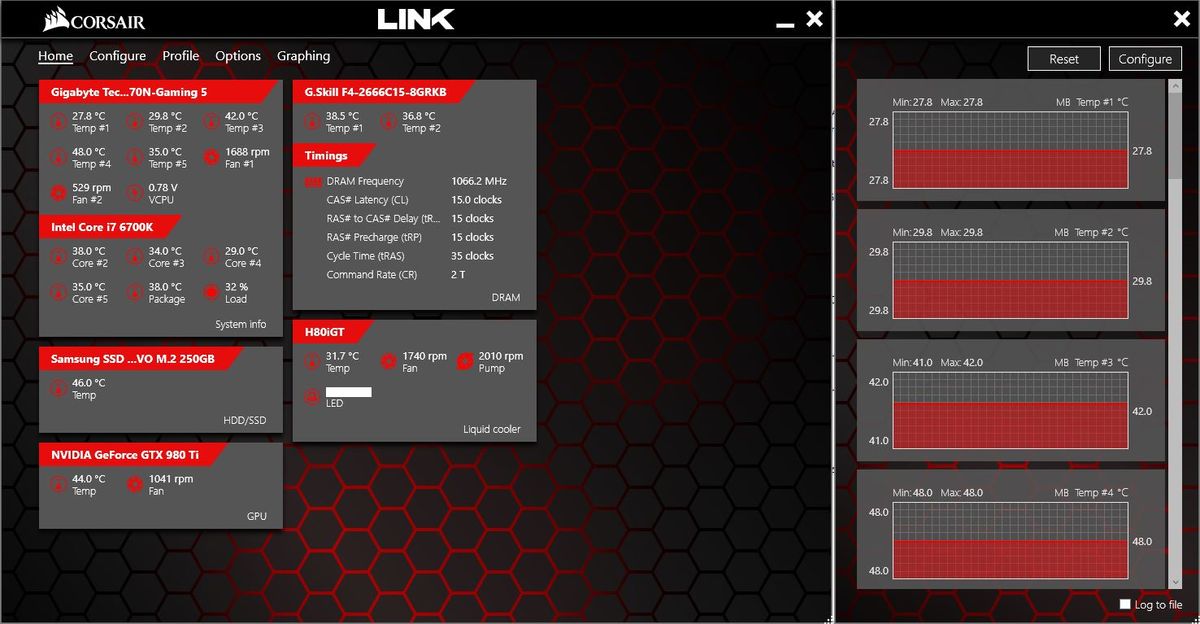Enable the Log to file checkbox
Screen dimensions: 1200x624
pyautogui.click(x=1124, y=604)
